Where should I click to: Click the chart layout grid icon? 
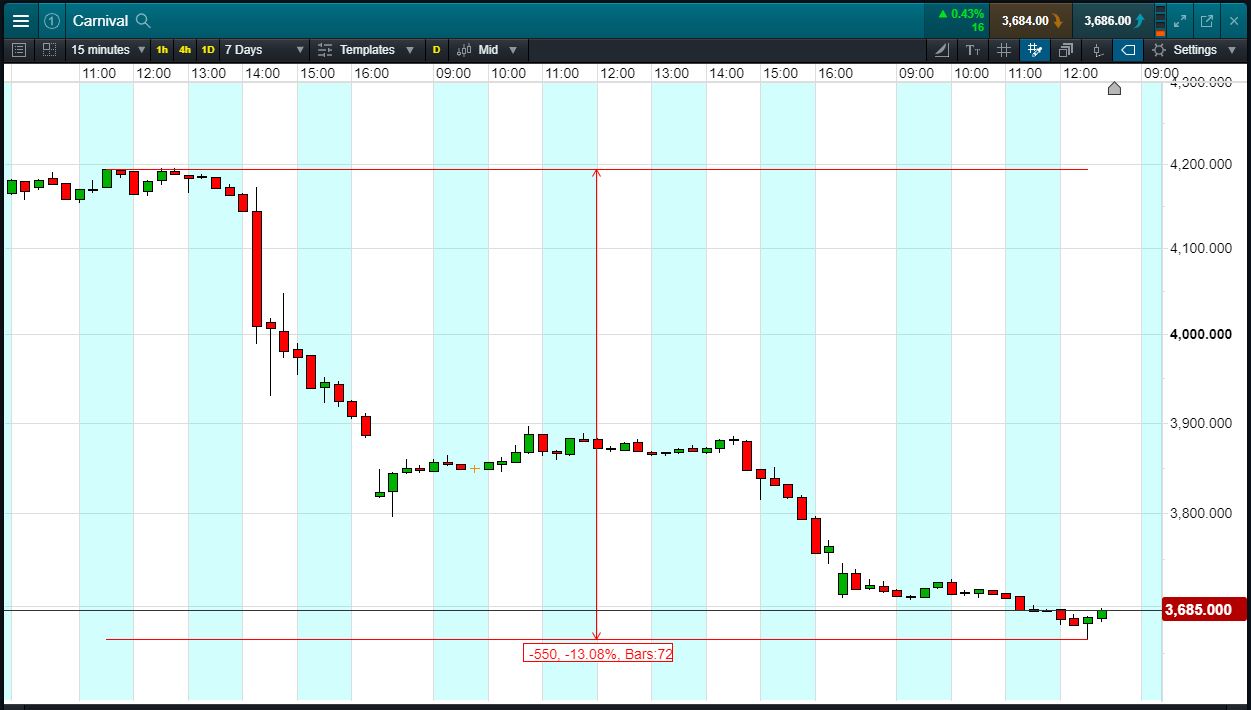tap(49, 49)
